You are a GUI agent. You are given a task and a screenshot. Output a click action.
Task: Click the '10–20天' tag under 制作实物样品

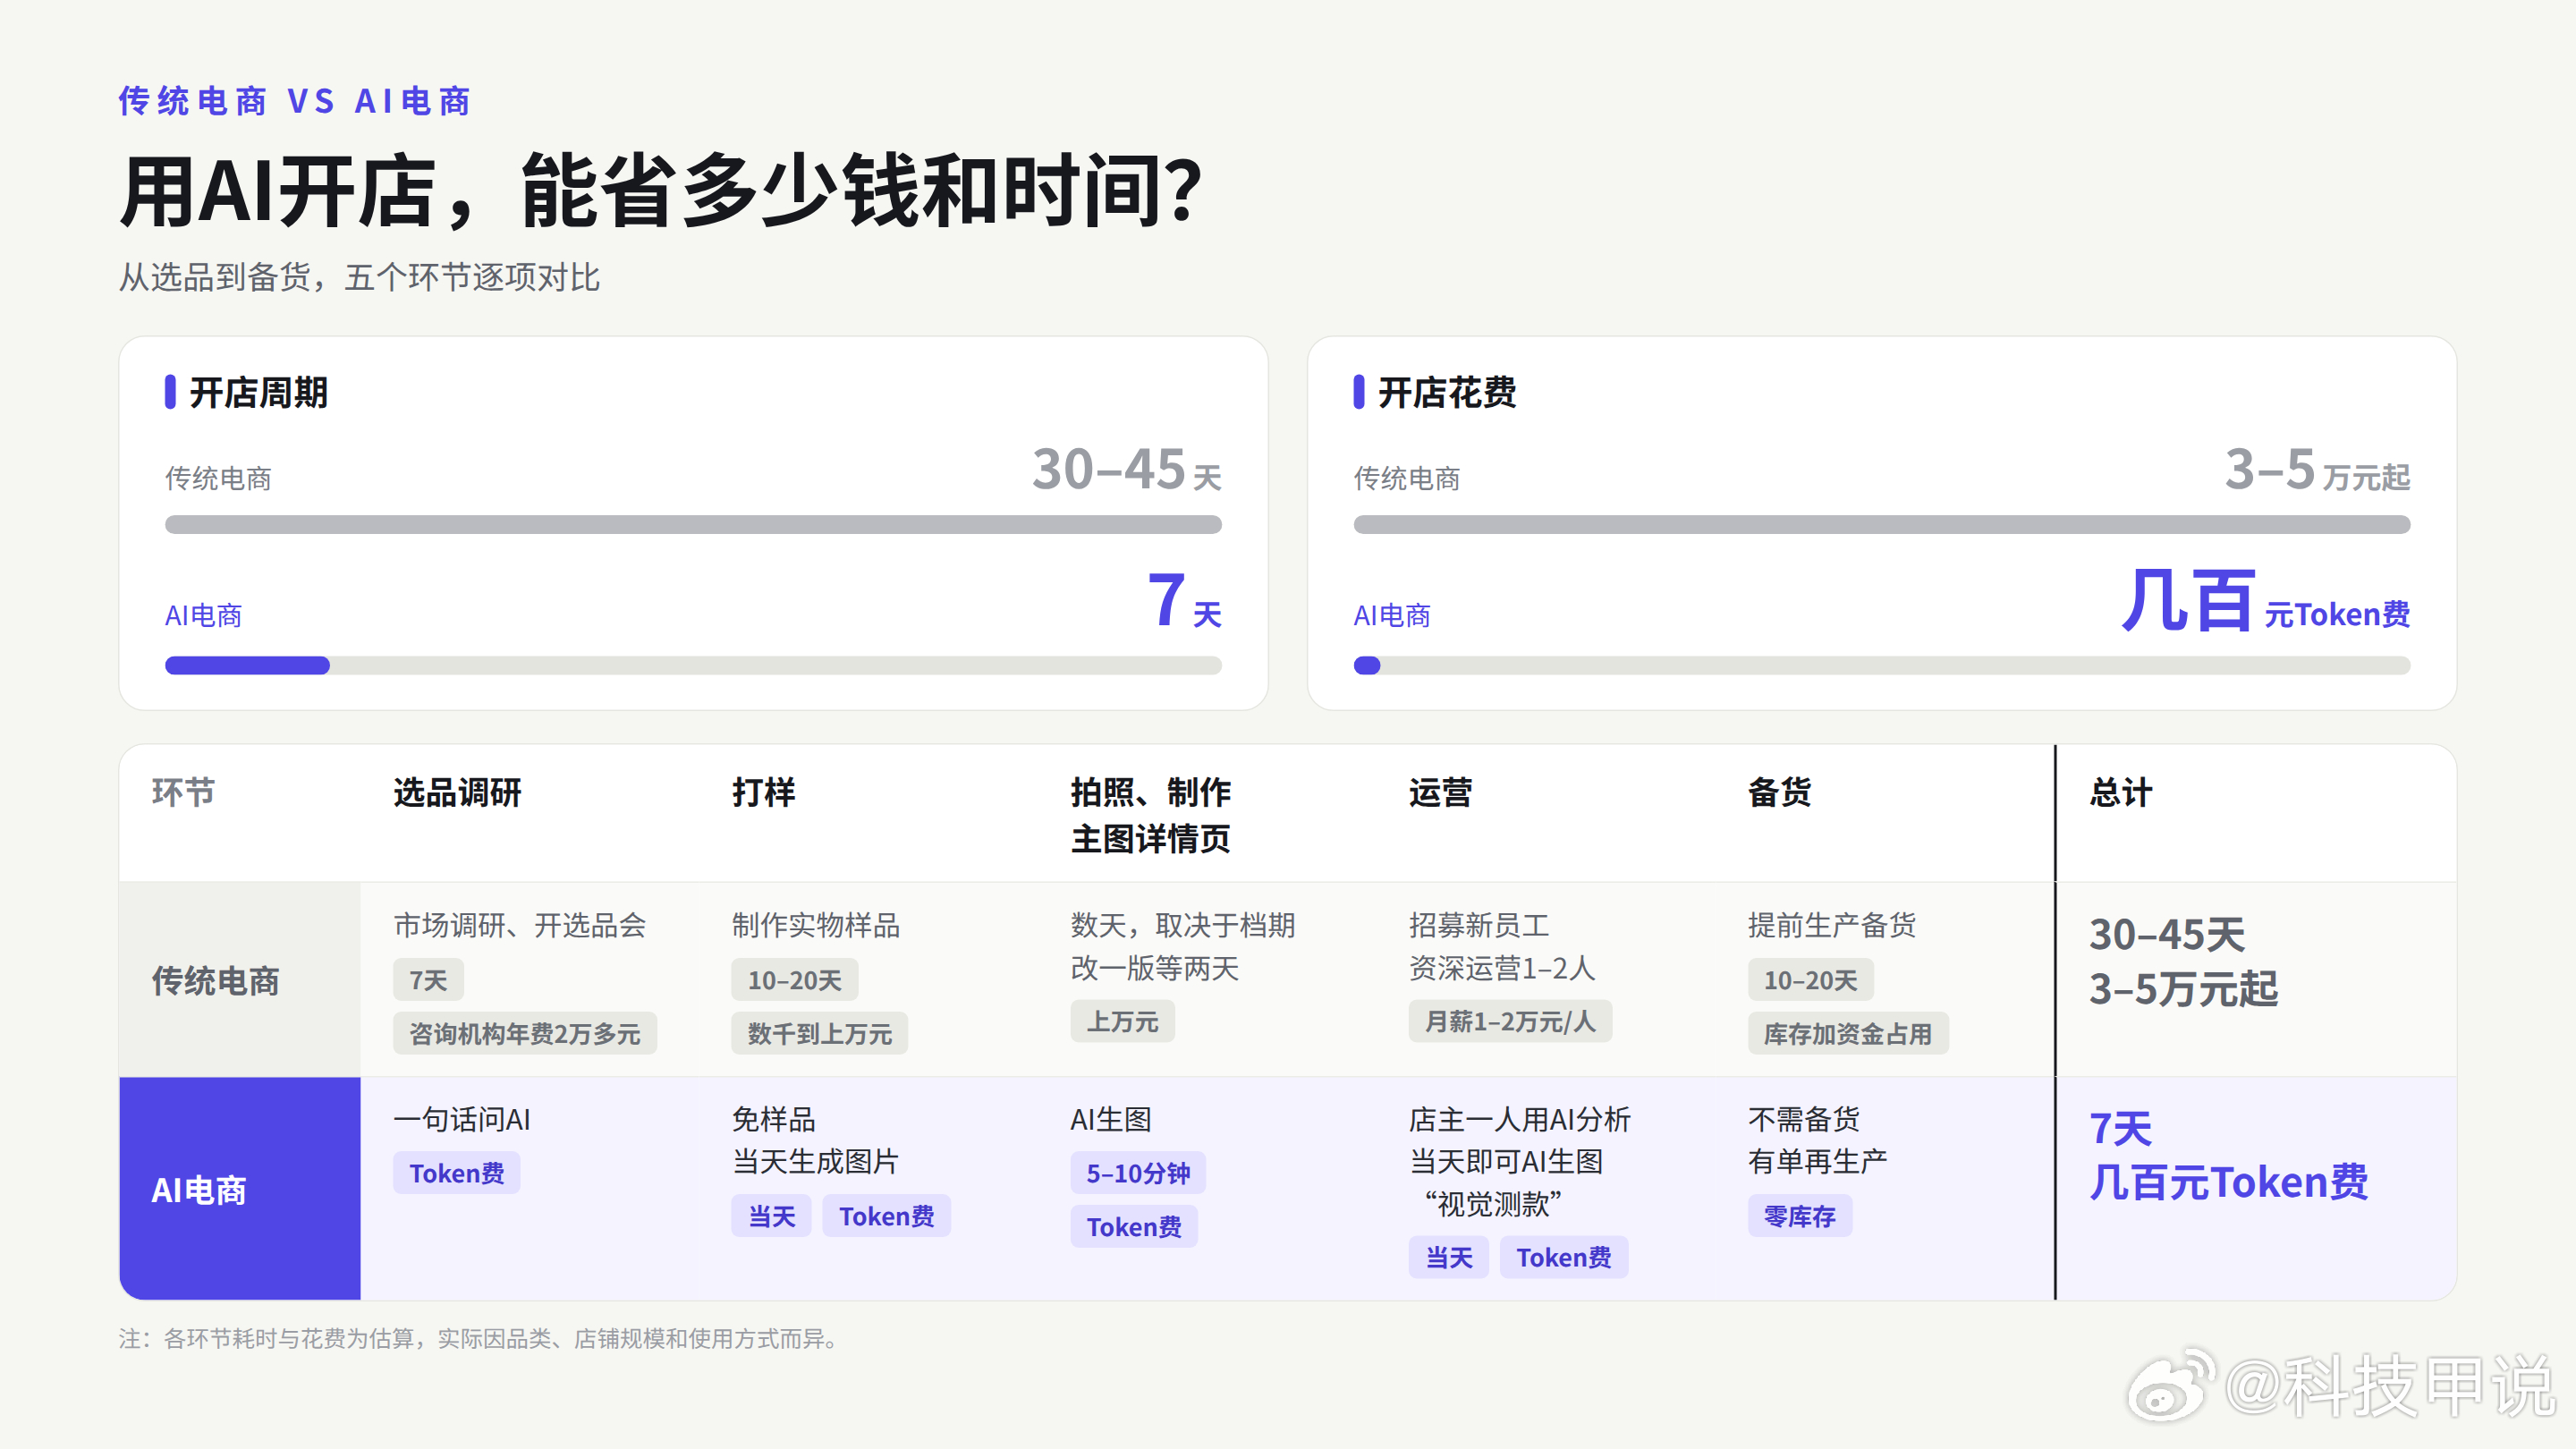click(x=794, y=980)
